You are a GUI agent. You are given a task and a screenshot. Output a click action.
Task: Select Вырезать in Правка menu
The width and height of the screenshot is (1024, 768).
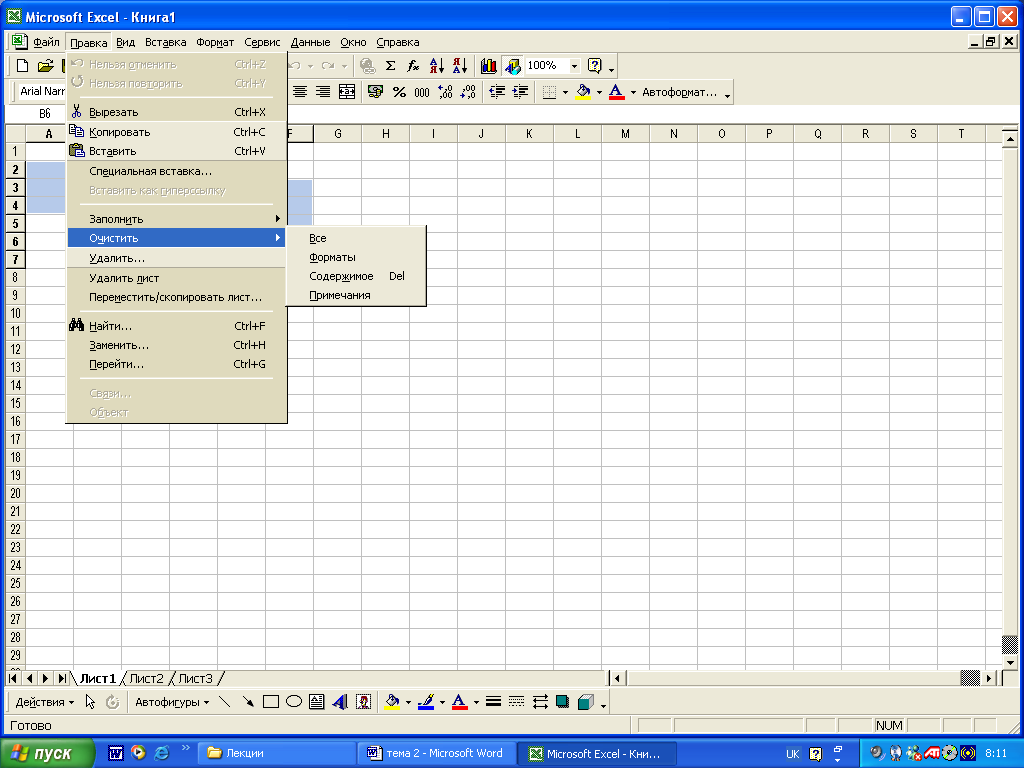coord(176,112)
